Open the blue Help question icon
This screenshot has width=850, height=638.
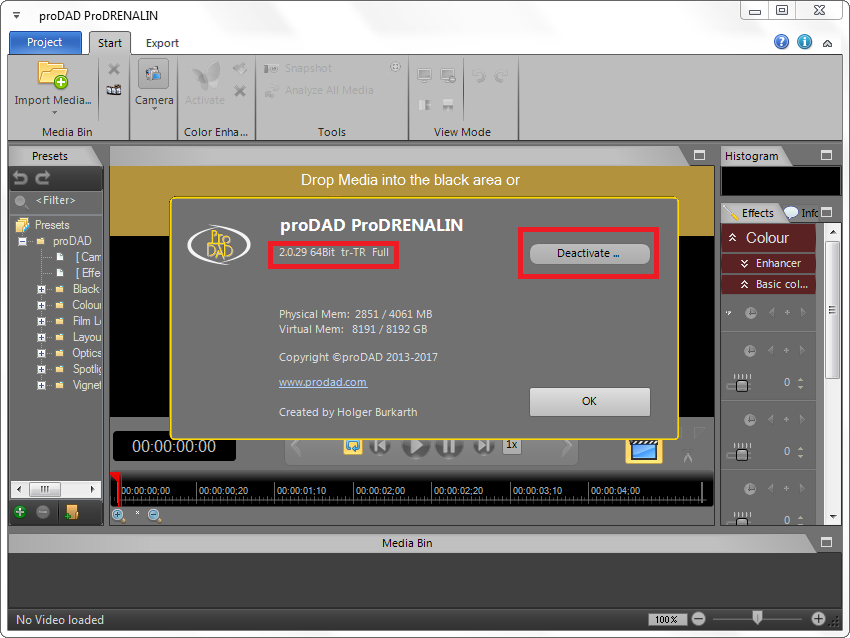(781, 42)
